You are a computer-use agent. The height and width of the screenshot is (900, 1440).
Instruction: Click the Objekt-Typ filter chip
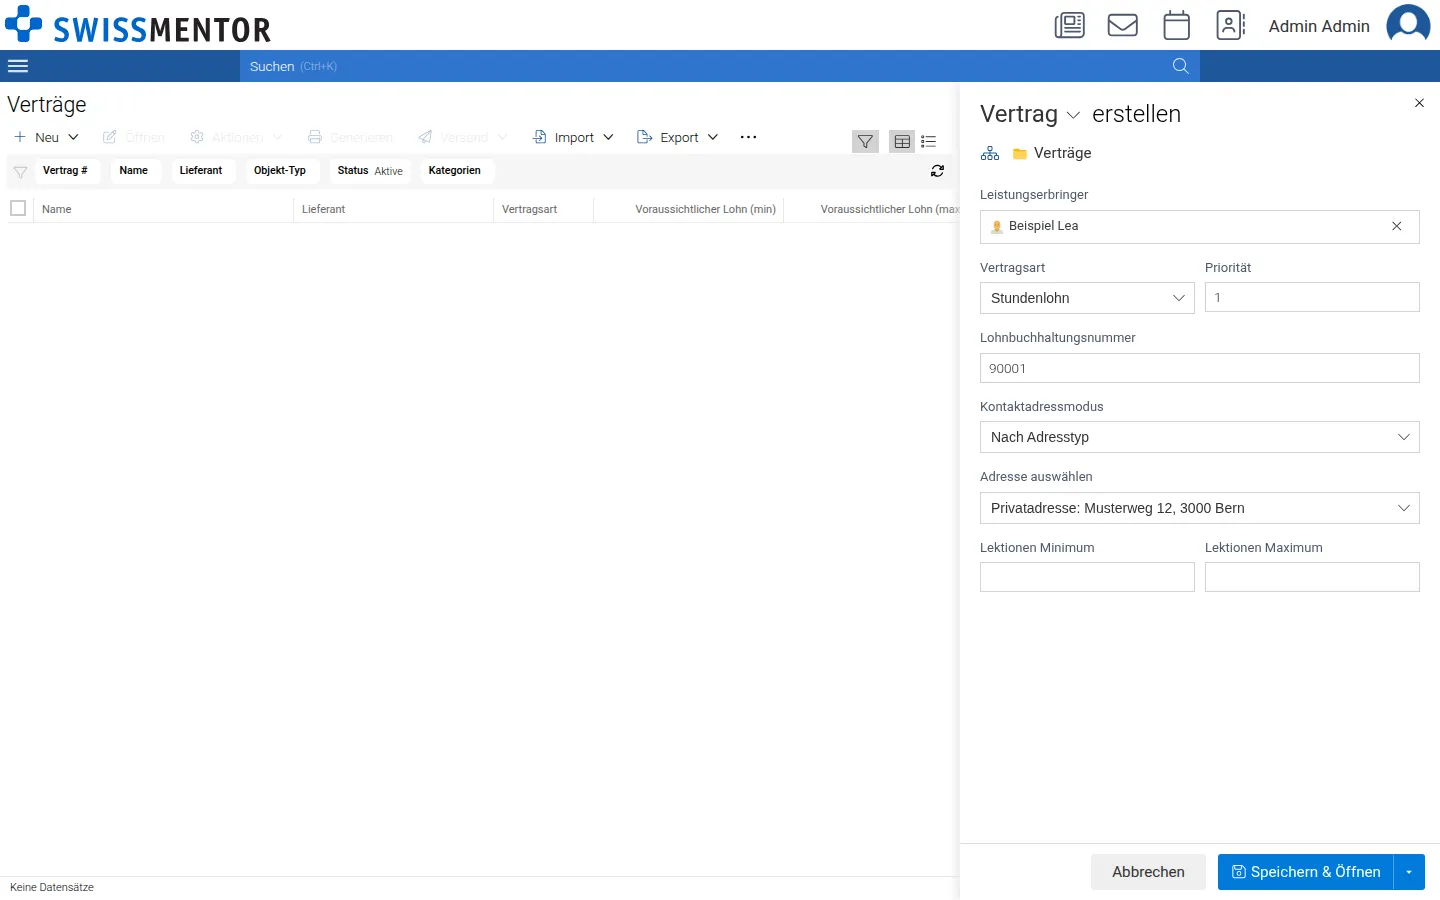[280, 171]
